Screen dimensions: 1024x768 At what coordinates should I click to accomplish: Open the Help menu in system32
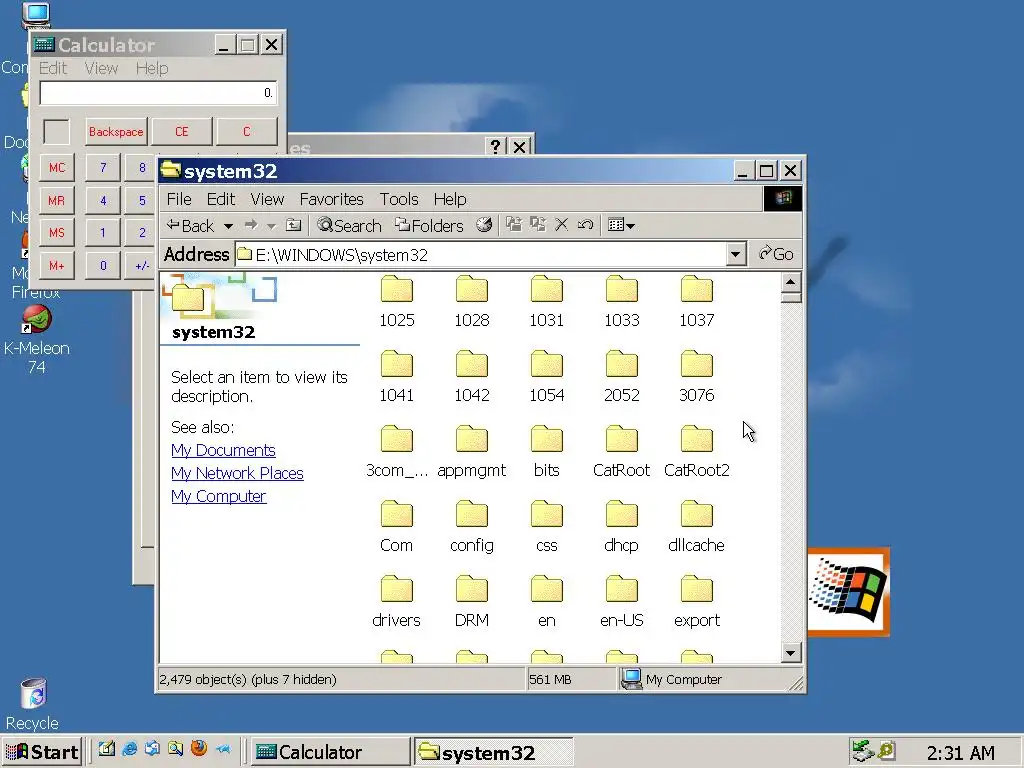click(x=450, y=199)
